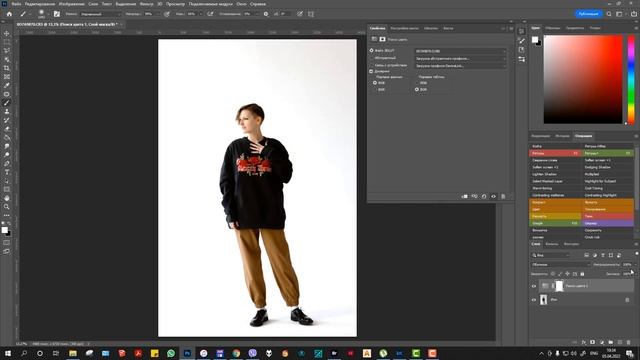
Task: Run the Highlight for Subject action
Action: 608,181
